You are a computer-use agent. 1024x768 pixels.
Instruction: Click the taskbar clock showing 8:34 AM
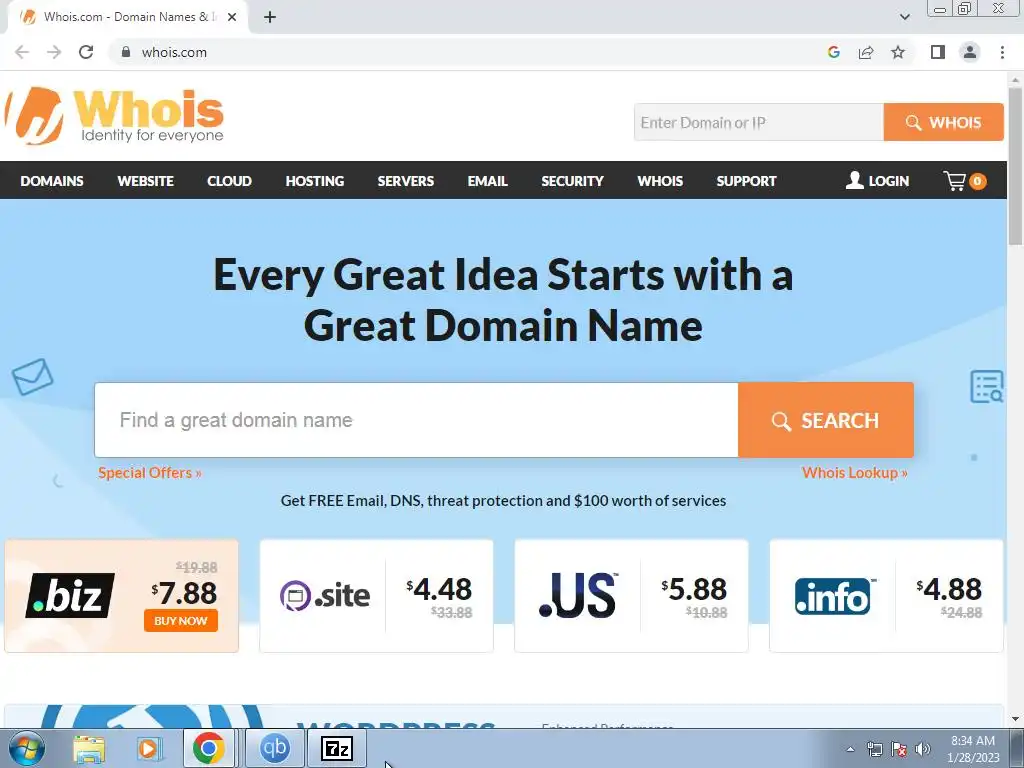coord(973,748)
